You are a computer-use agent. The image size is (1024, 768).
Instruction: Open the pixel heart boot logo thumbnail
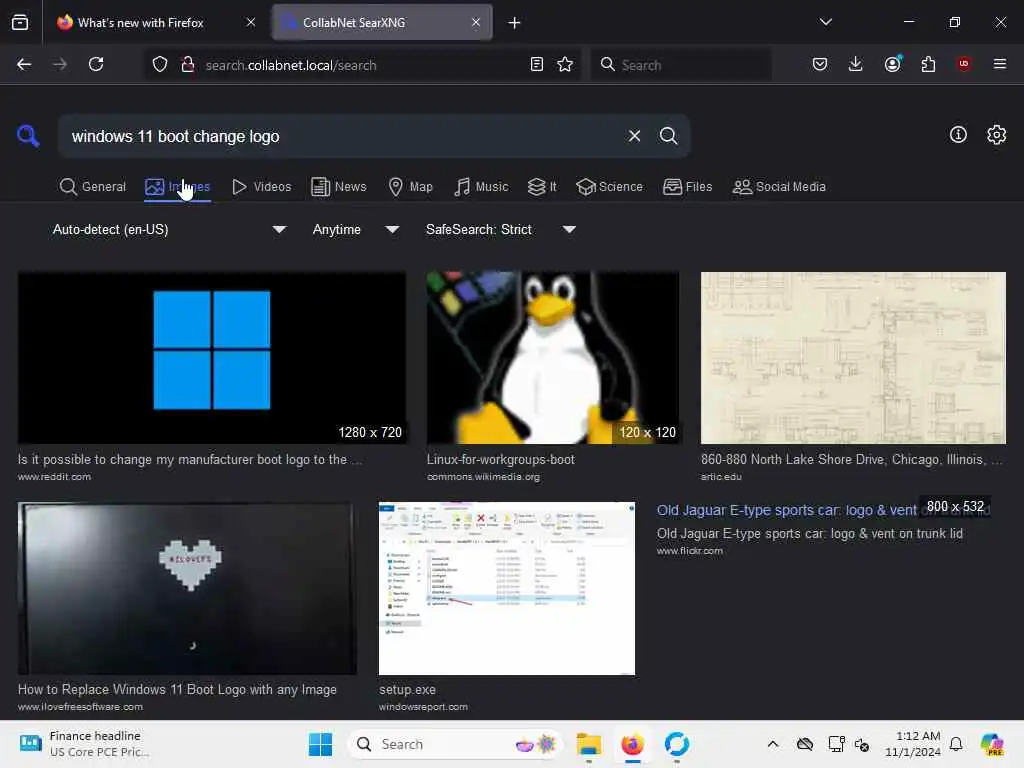click(x=187, y=588)
